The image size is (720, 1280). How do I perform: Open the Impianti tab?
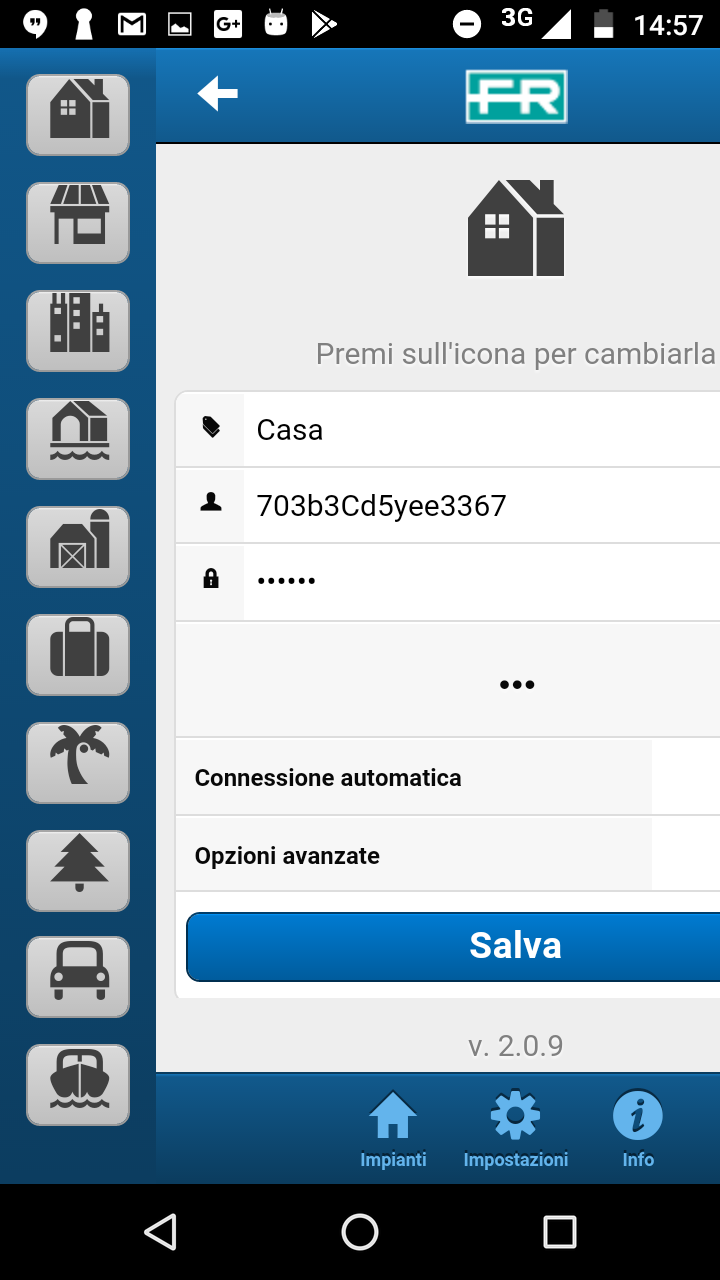tap(393, 1130)
